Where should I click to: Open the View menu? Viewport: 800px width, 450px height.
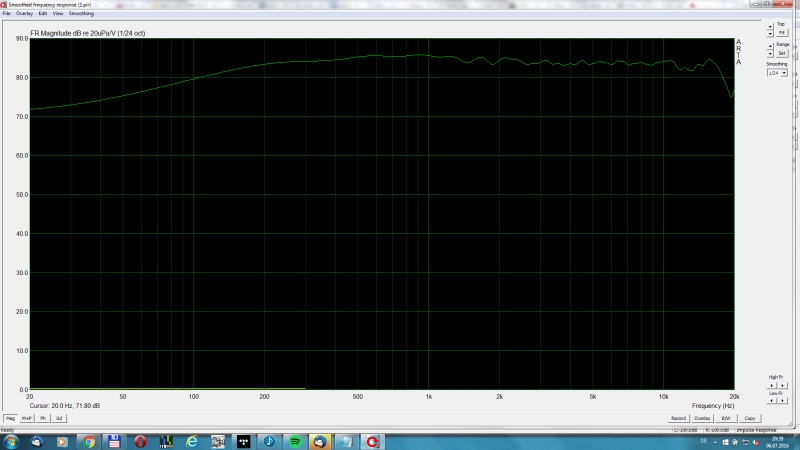pyautogui.click(x=58, y=14)
